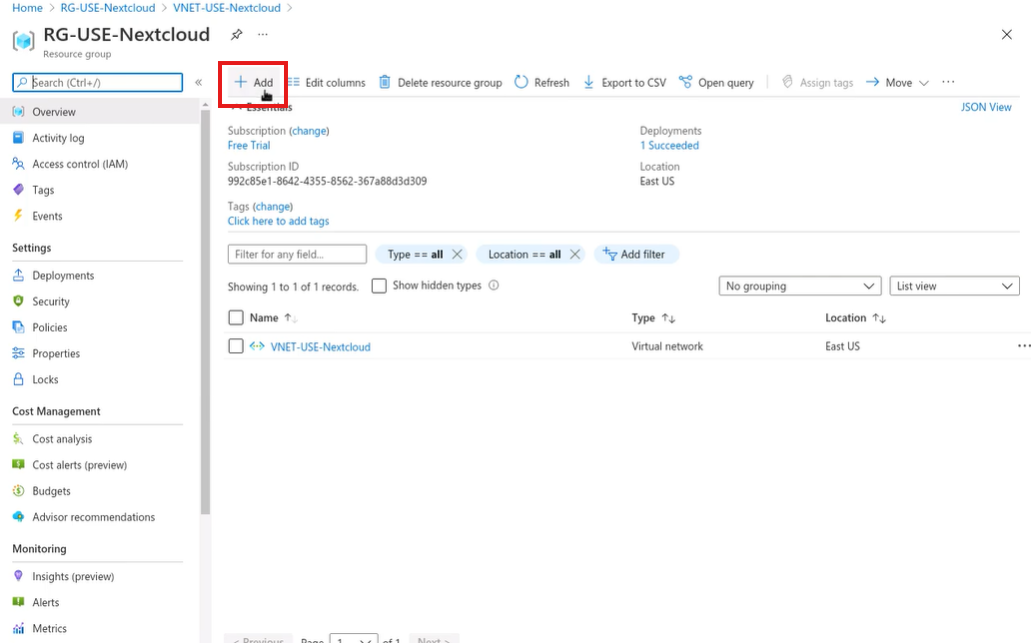Open the VNET-USE-Nextcloud resource link
Image resolution: width=1031 pixels, height=643 pixels.
[x=320, y=346]
